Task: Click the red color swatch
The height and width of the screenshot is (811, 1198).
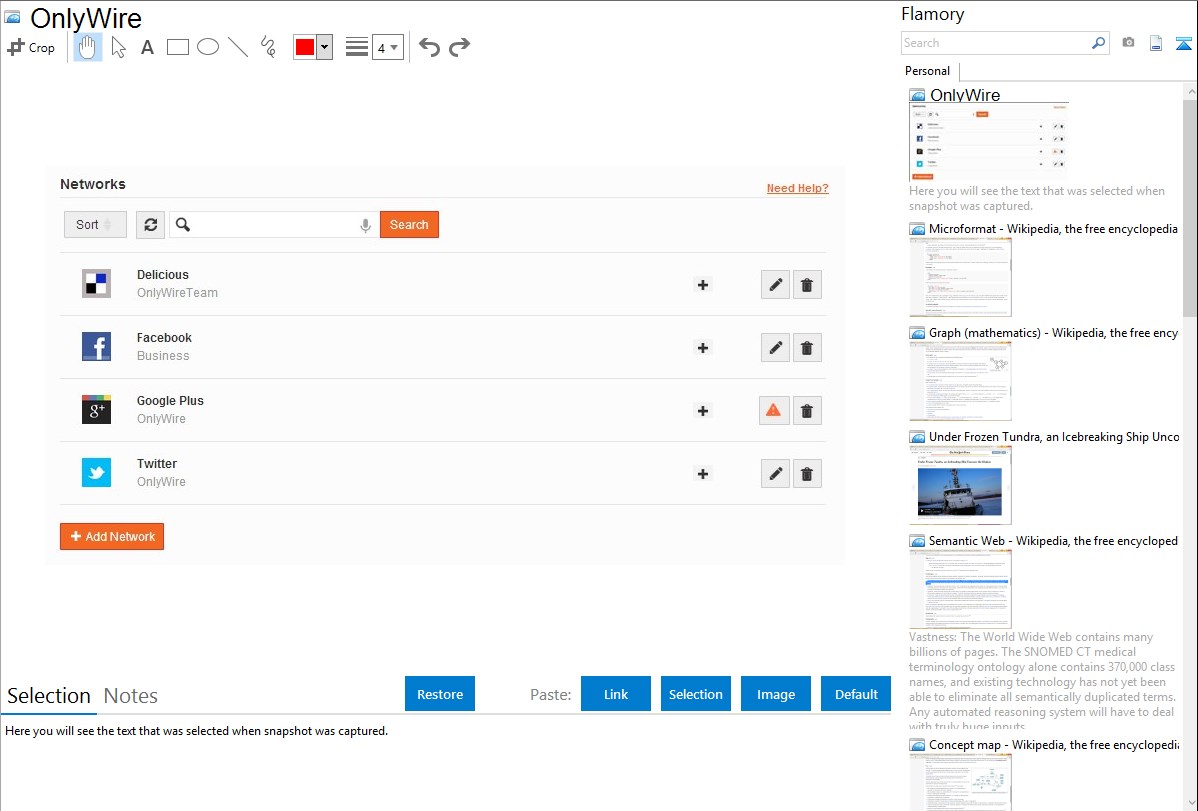Action: point(305,47)
